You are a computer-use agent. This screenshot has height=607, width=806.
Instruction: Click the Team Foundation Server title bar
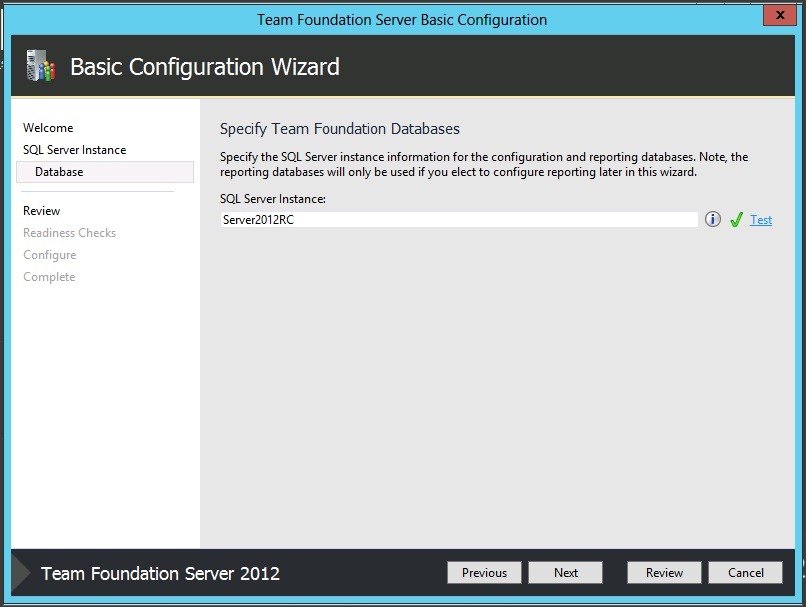pyautogui.click(x=402, y=19)
